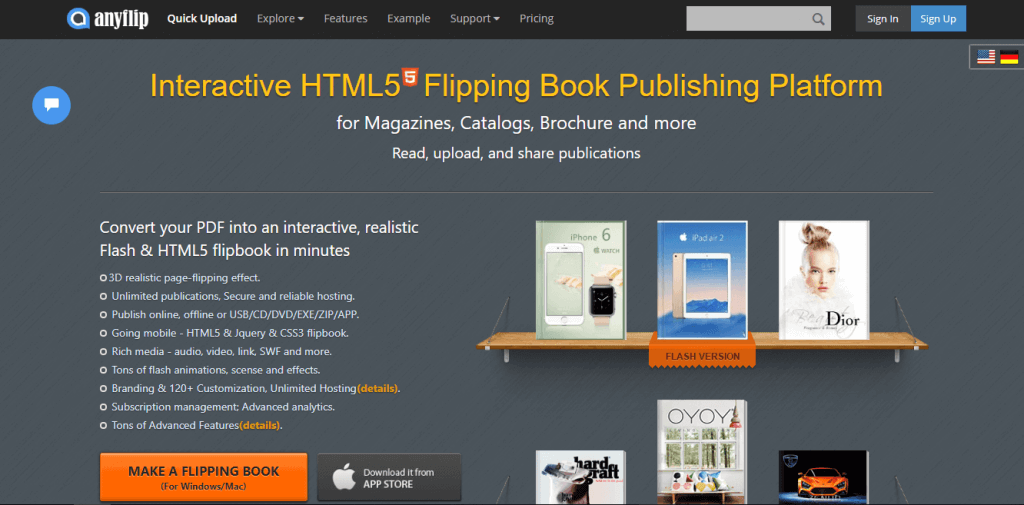Image resolution: width=1024 pixels, height=505 pixels.
Task: Click the HTML5 badge in the headline
Action: pyautogui.click(x=410, y=76)
